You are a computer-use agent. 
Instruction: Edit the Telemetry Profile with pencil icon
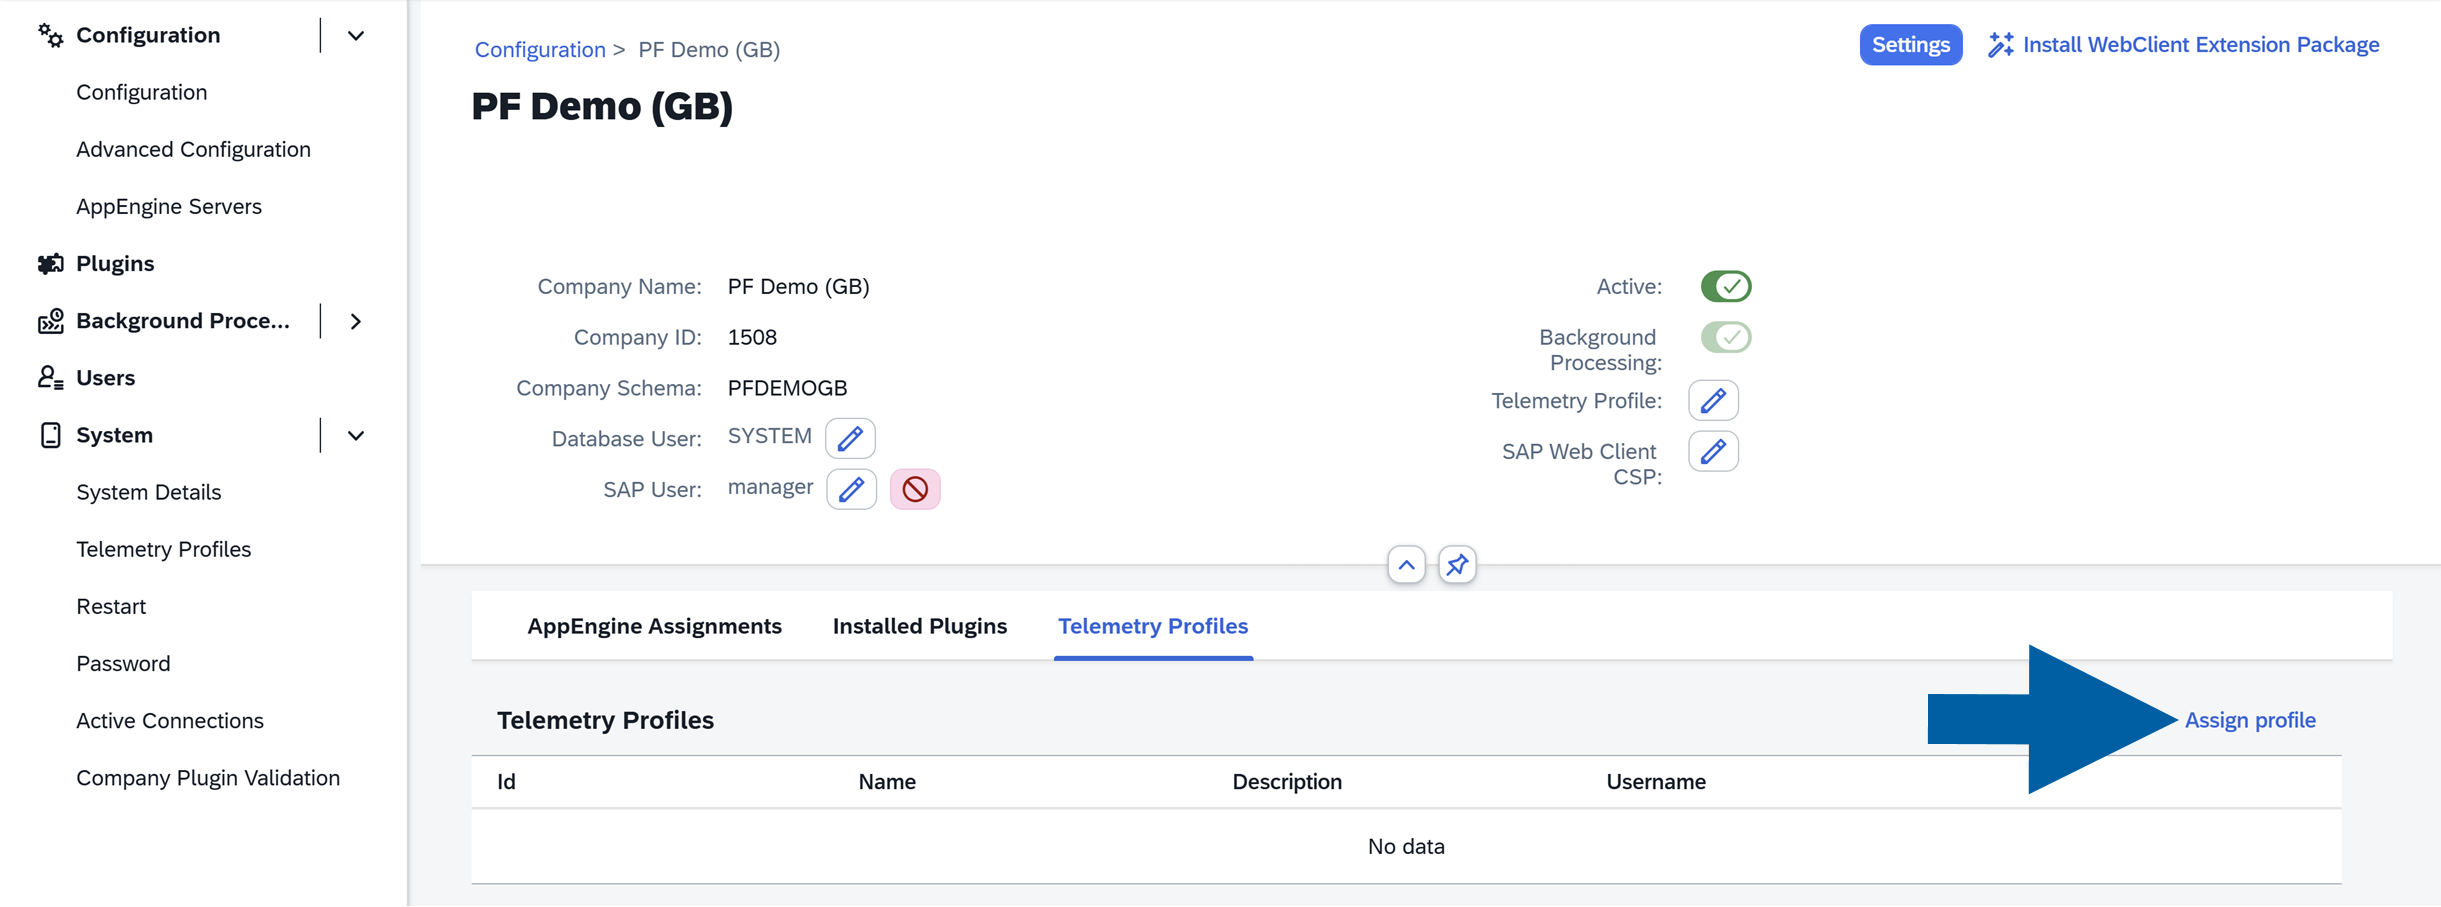click(1713, 401)
